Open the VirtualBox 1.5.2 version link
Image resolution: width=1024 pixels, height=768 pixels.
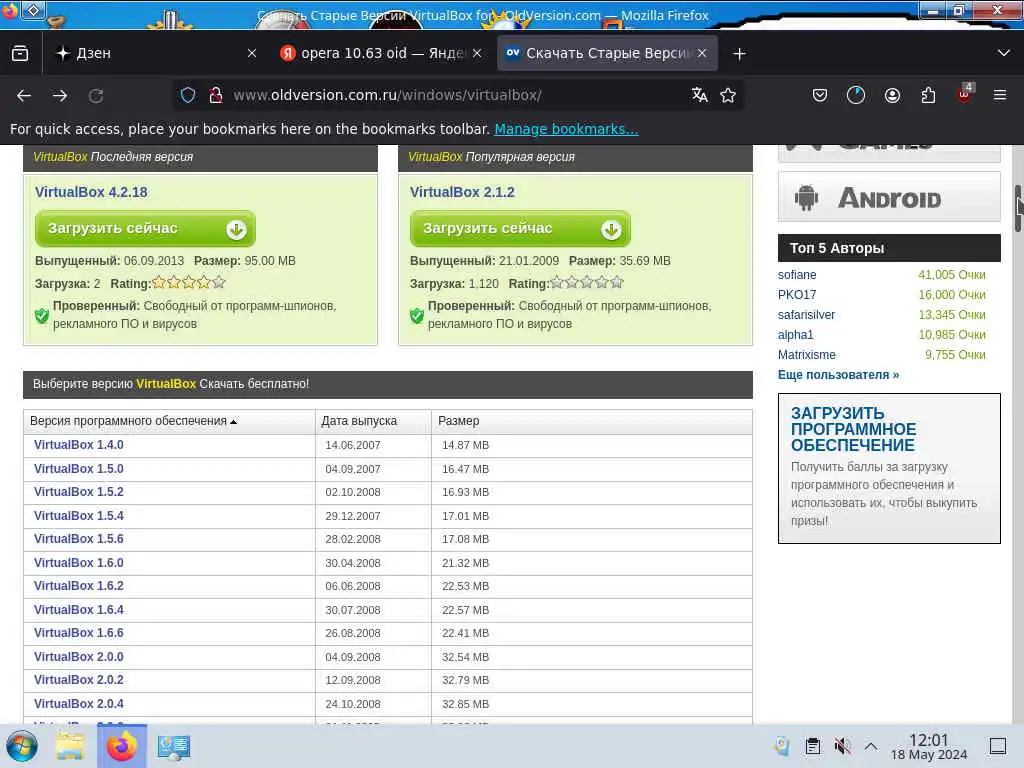point(78,492)
